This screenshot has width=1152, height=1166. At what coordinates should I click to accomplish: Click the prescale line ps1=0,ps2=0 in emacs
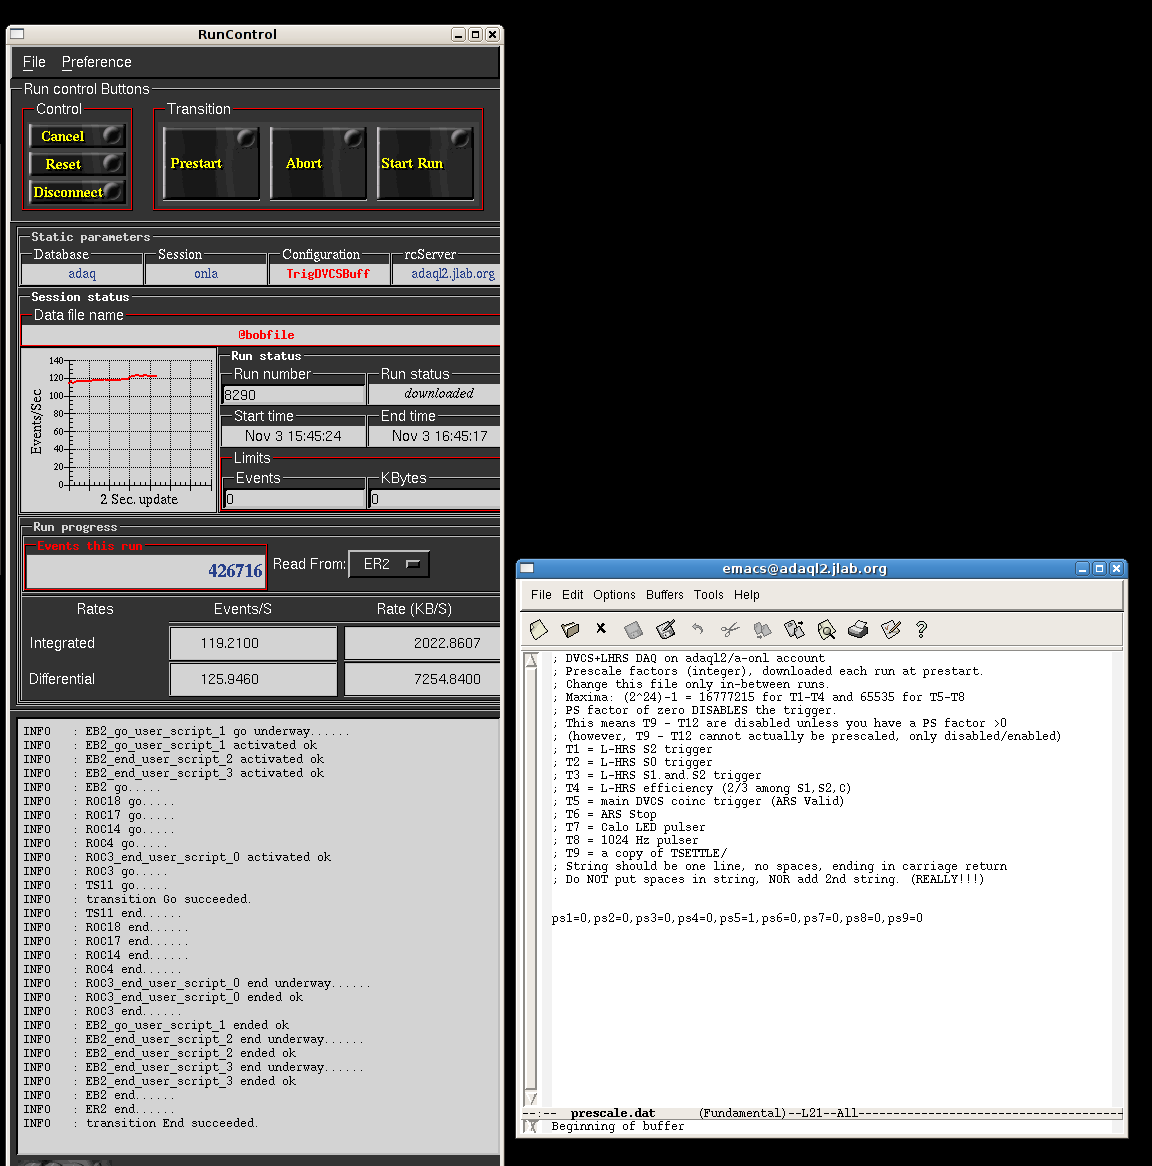click(737, 918)
